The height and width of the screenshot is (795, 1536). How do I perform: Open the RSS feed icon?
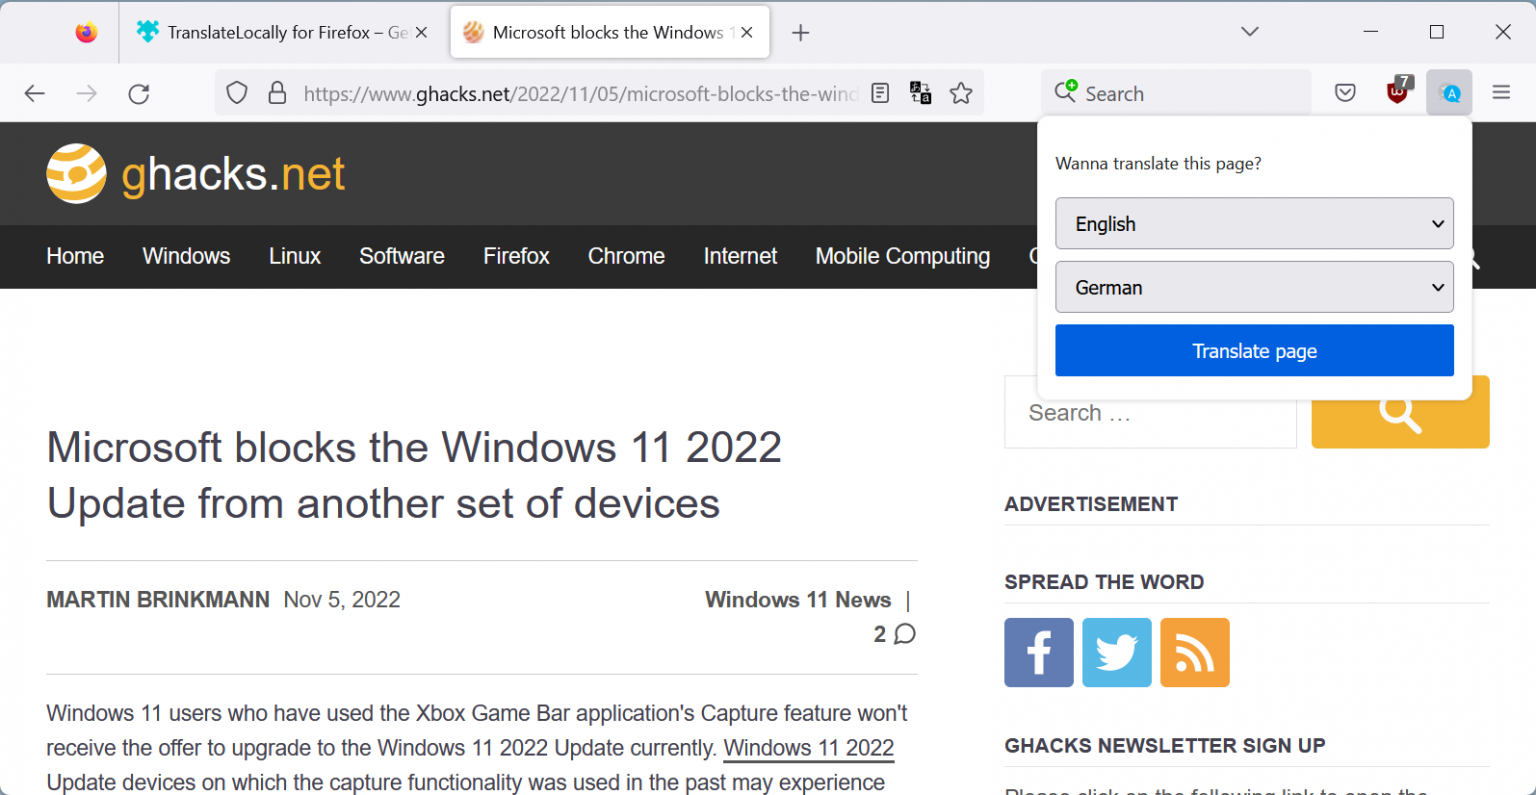(1194, 653)
